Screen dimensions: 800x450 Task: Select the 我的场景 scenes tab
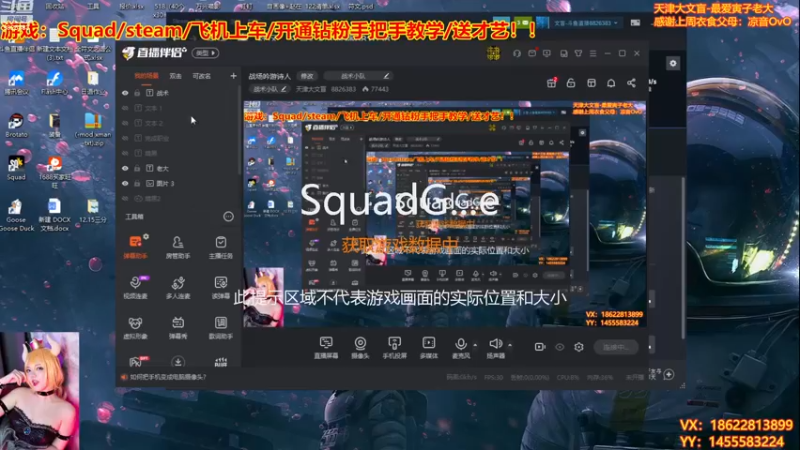[x=146, y=76]
